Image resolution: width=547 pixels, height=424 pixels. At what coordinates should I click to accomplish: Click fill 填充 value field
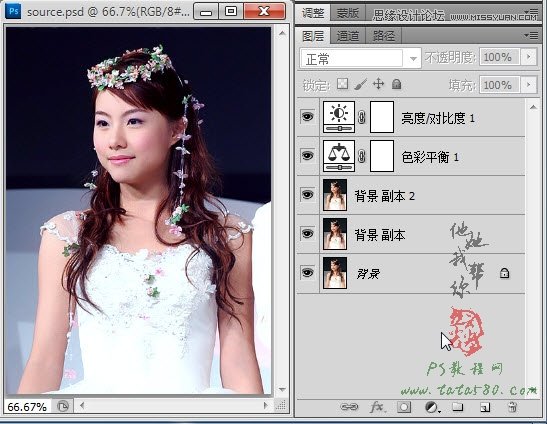point(500,85)
